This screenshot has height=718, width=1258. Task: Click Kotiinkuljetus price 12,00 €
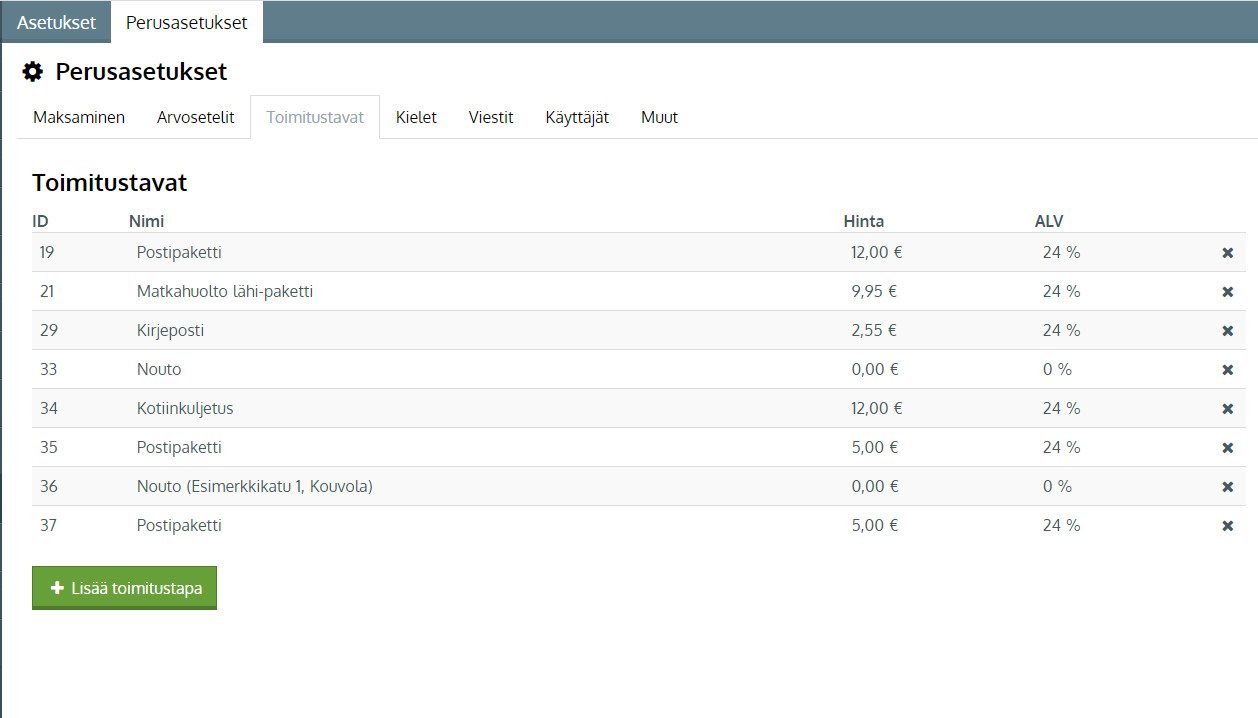[877, 408]
